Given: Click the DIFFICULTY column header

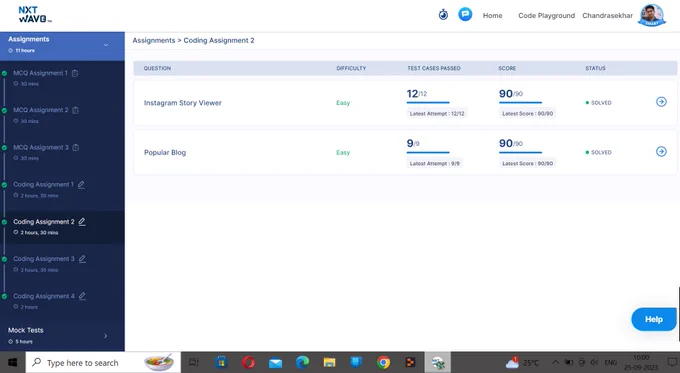Looking at the screenshot, I should 351,69.
